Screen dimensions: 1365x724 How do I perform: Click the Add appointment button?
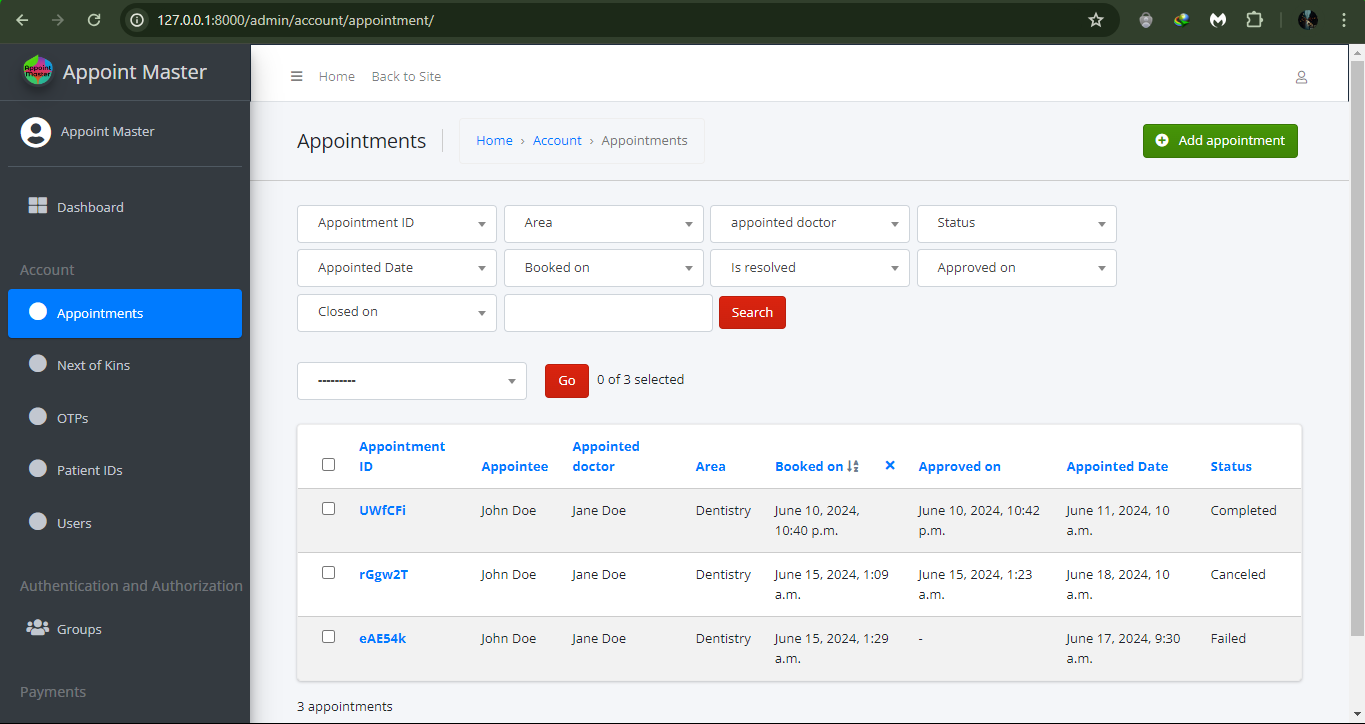1220,141
